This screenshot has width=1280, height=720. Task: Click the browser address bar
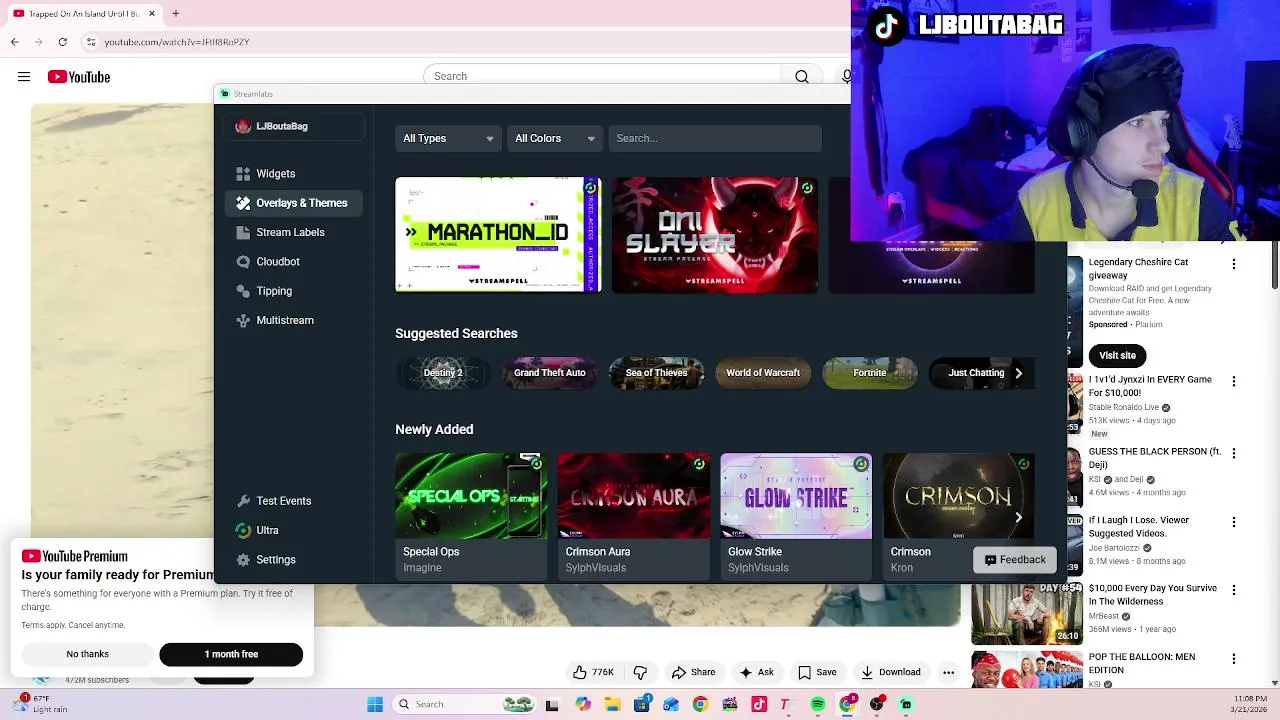460,42
